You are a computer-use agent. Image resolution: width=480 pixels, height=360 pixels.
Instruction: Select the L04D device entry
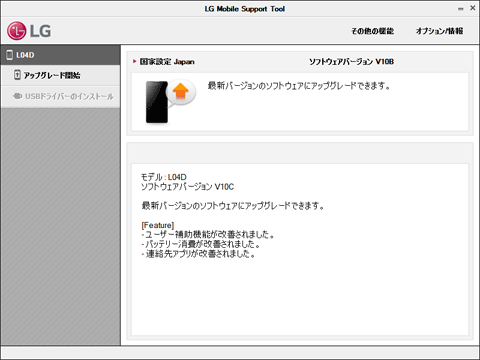click(x=60, y=55)
